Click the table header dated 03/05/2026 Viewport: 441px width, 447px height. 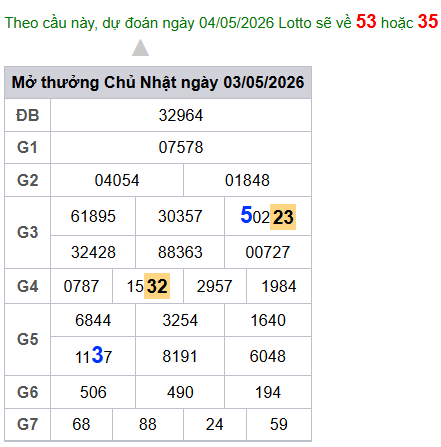(x=158, y=82)
